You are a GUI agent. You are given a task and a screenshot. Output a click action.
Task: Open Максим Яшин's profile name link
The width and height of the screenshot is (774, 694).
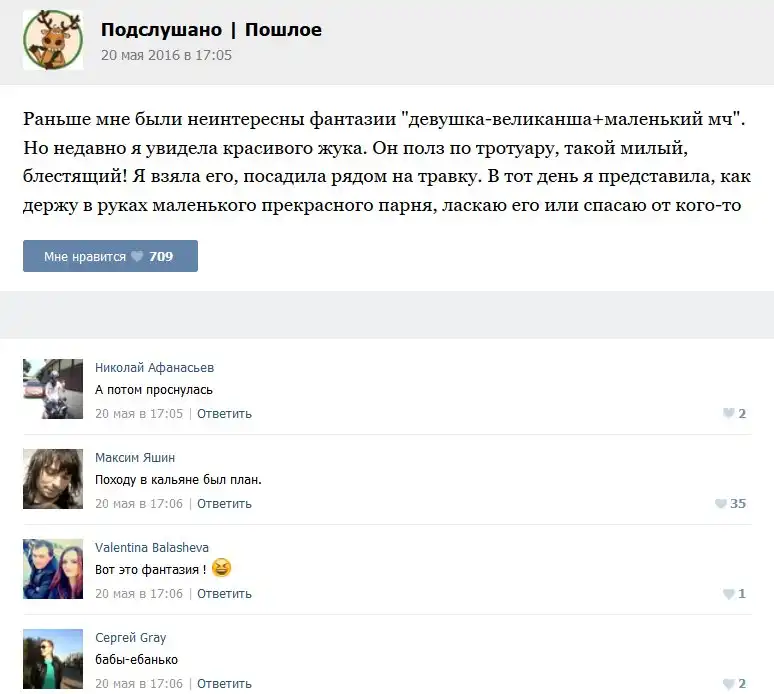click(x=135, y=458)
